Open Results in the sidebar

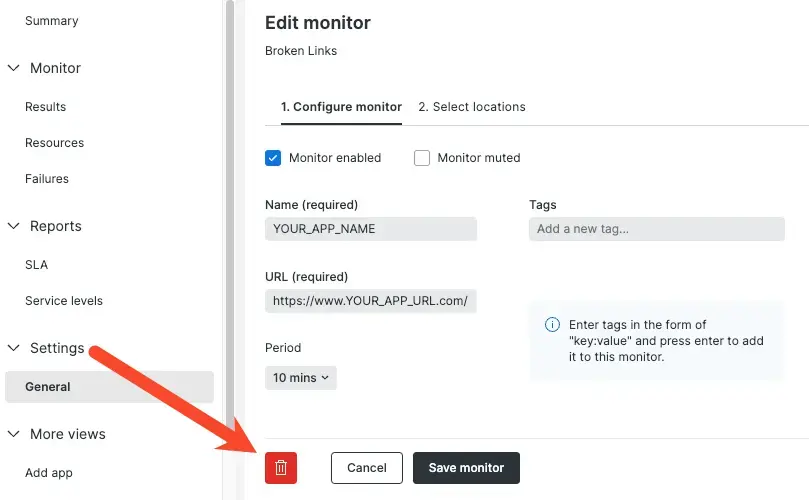(x=45, y=107)
